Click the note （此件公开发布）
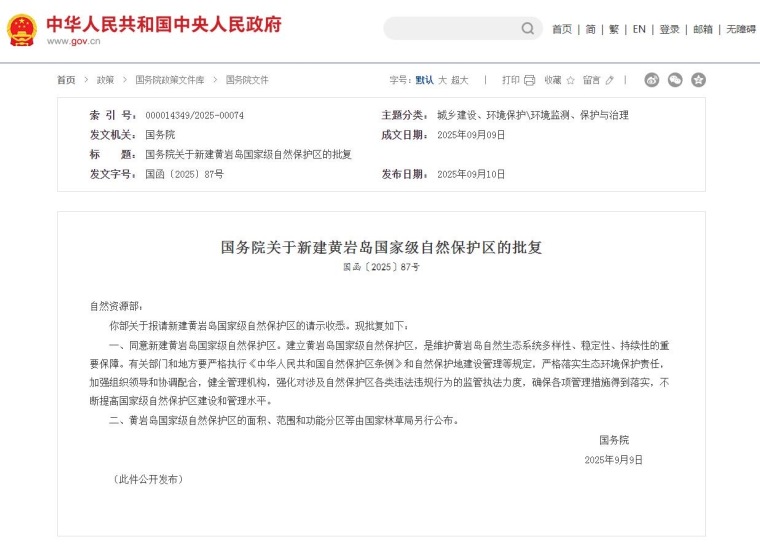Viewport: 760px width, 545px height. tap(148, 480)
